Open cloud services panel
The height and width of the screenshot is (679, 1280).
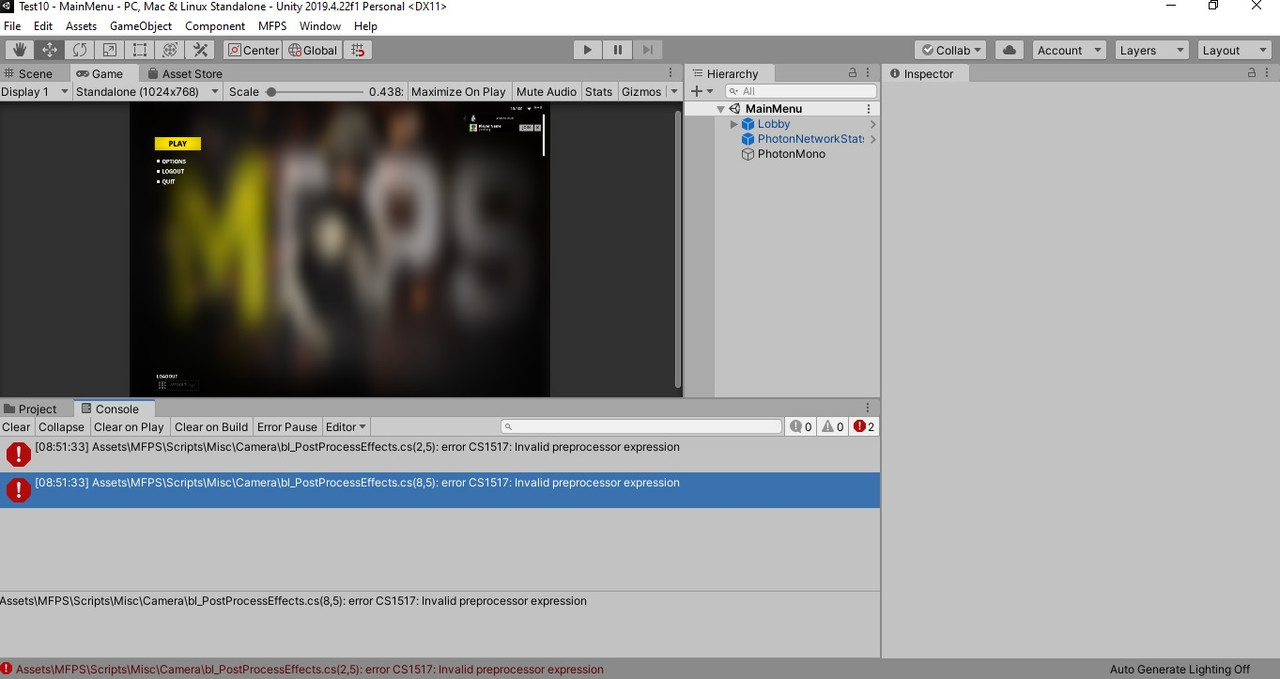click(x=1009, y=50)
